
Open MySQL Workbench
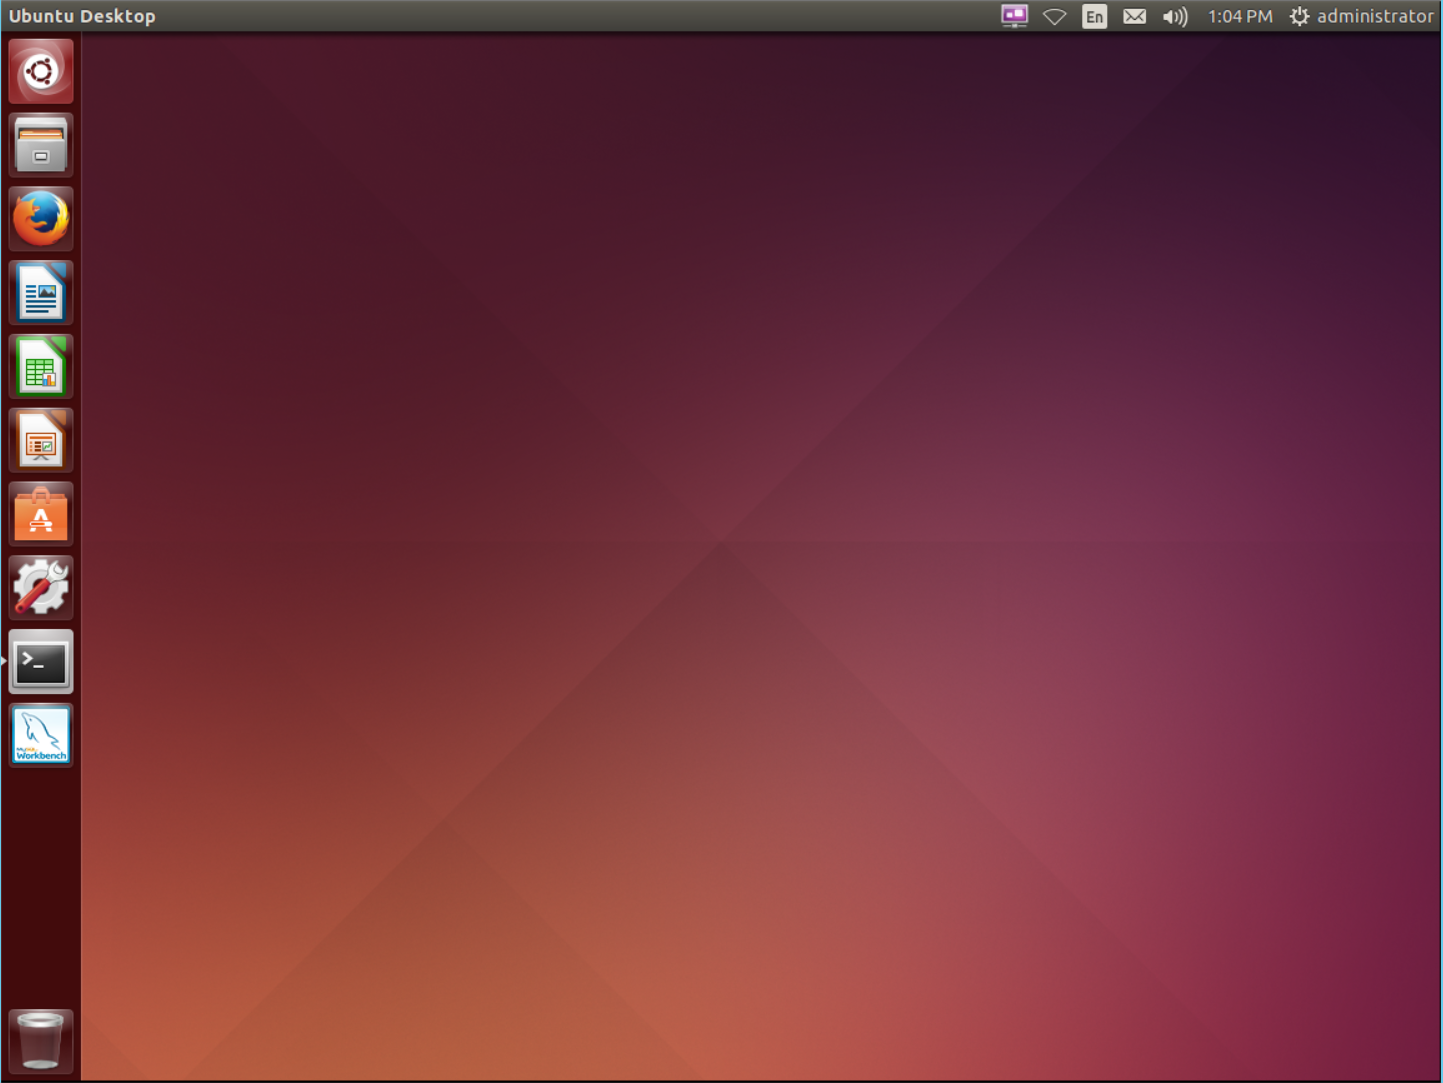40,735
